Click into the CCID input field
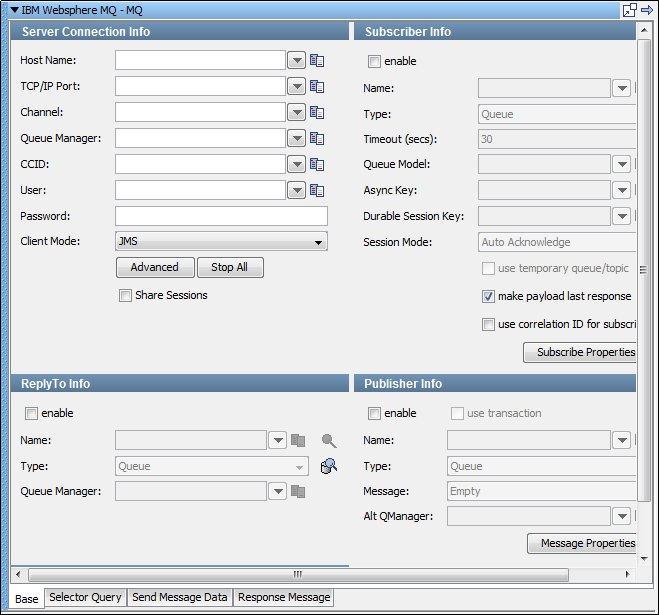The height and width of the screenshot is (615, 659). [x=200, y=165]
